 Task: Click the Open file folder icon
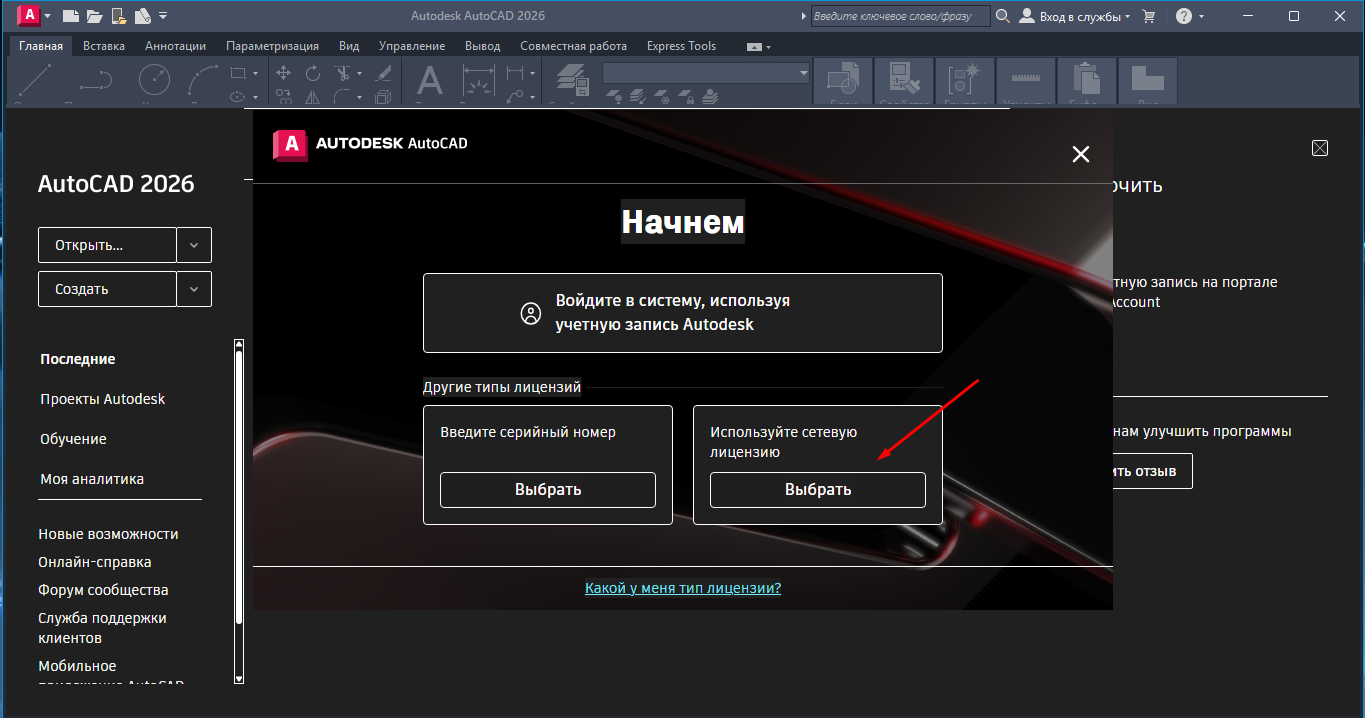pyautogui.click(x=95, y=16)
